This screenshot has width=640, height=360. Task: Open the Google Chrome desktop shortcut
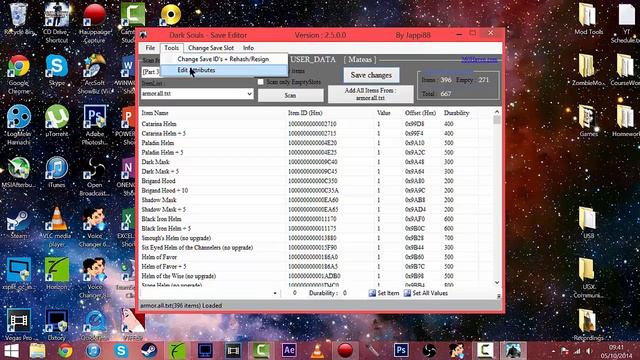(x=19, y=73)
